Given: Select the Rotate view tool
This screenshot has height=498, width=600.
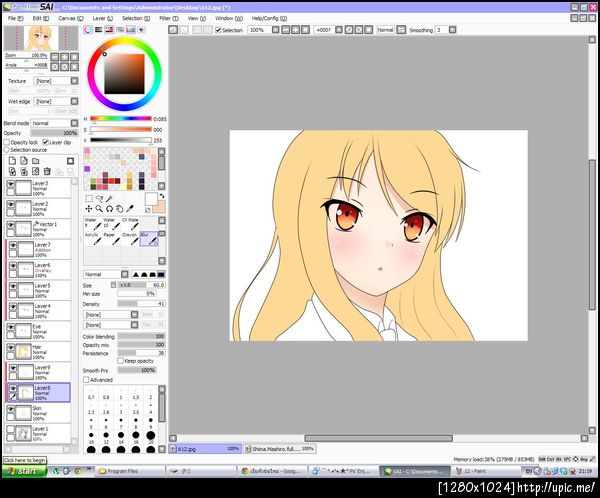Looking at the screenshot, I should point(109,209).
